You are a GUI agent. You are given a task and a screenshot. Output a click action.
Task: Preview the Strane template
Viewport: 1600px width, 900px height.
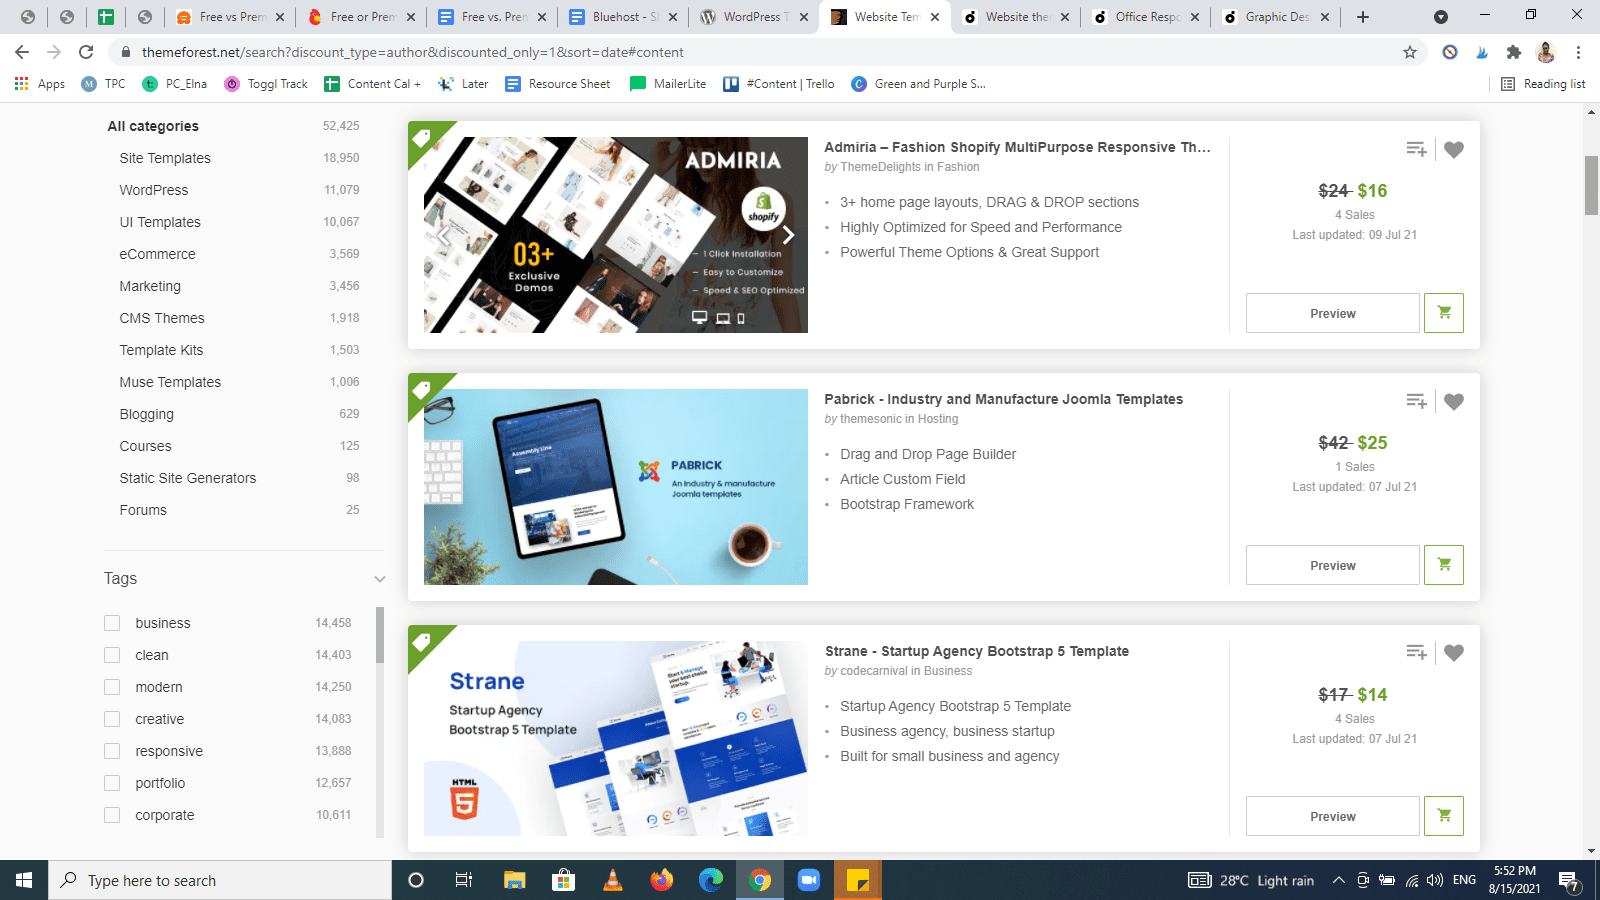click(1333, 816)
